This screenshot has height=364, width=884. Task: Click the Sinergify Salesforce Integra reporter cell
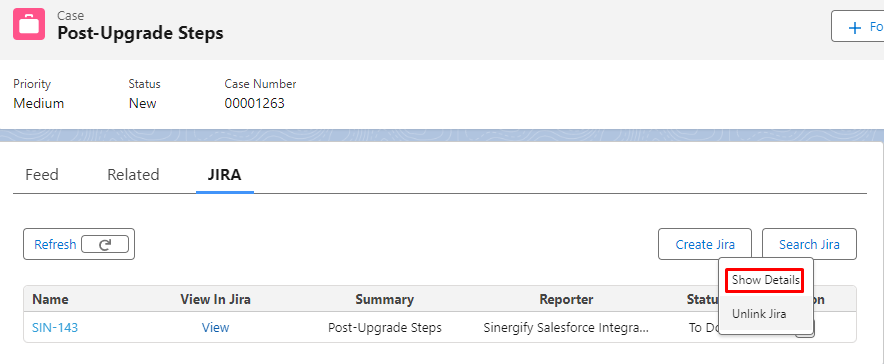(566, 327)
